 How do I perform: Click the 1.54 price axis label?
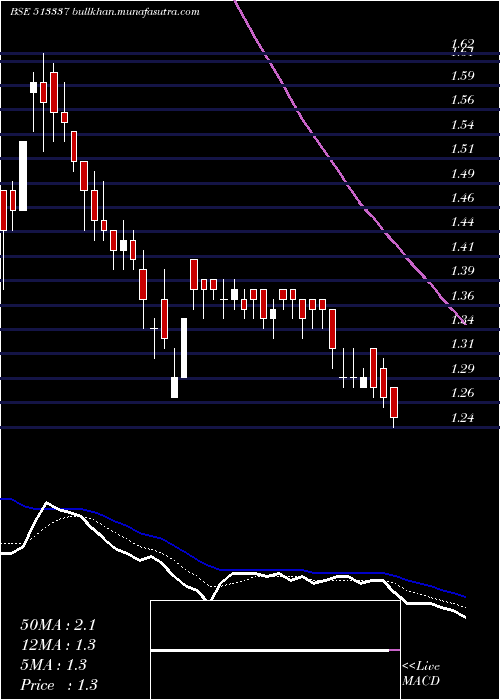point(462,124)
